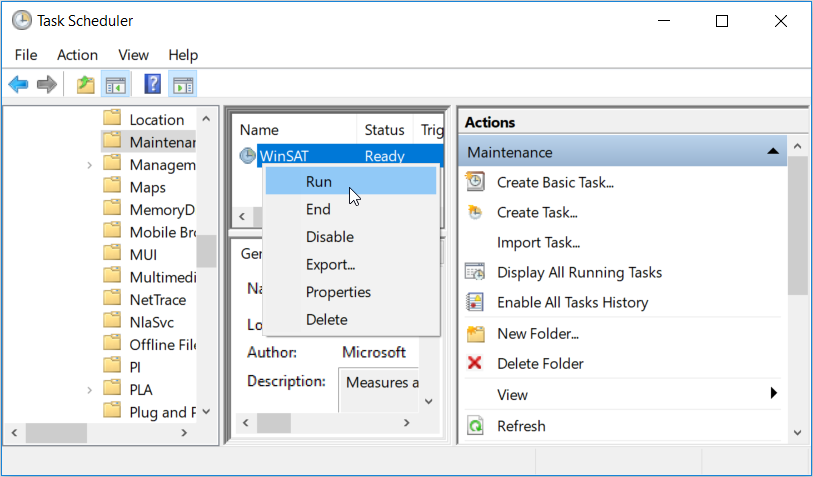Click the Display All Running Tasks icon
The image size is (813, 477).
point(475,272)
